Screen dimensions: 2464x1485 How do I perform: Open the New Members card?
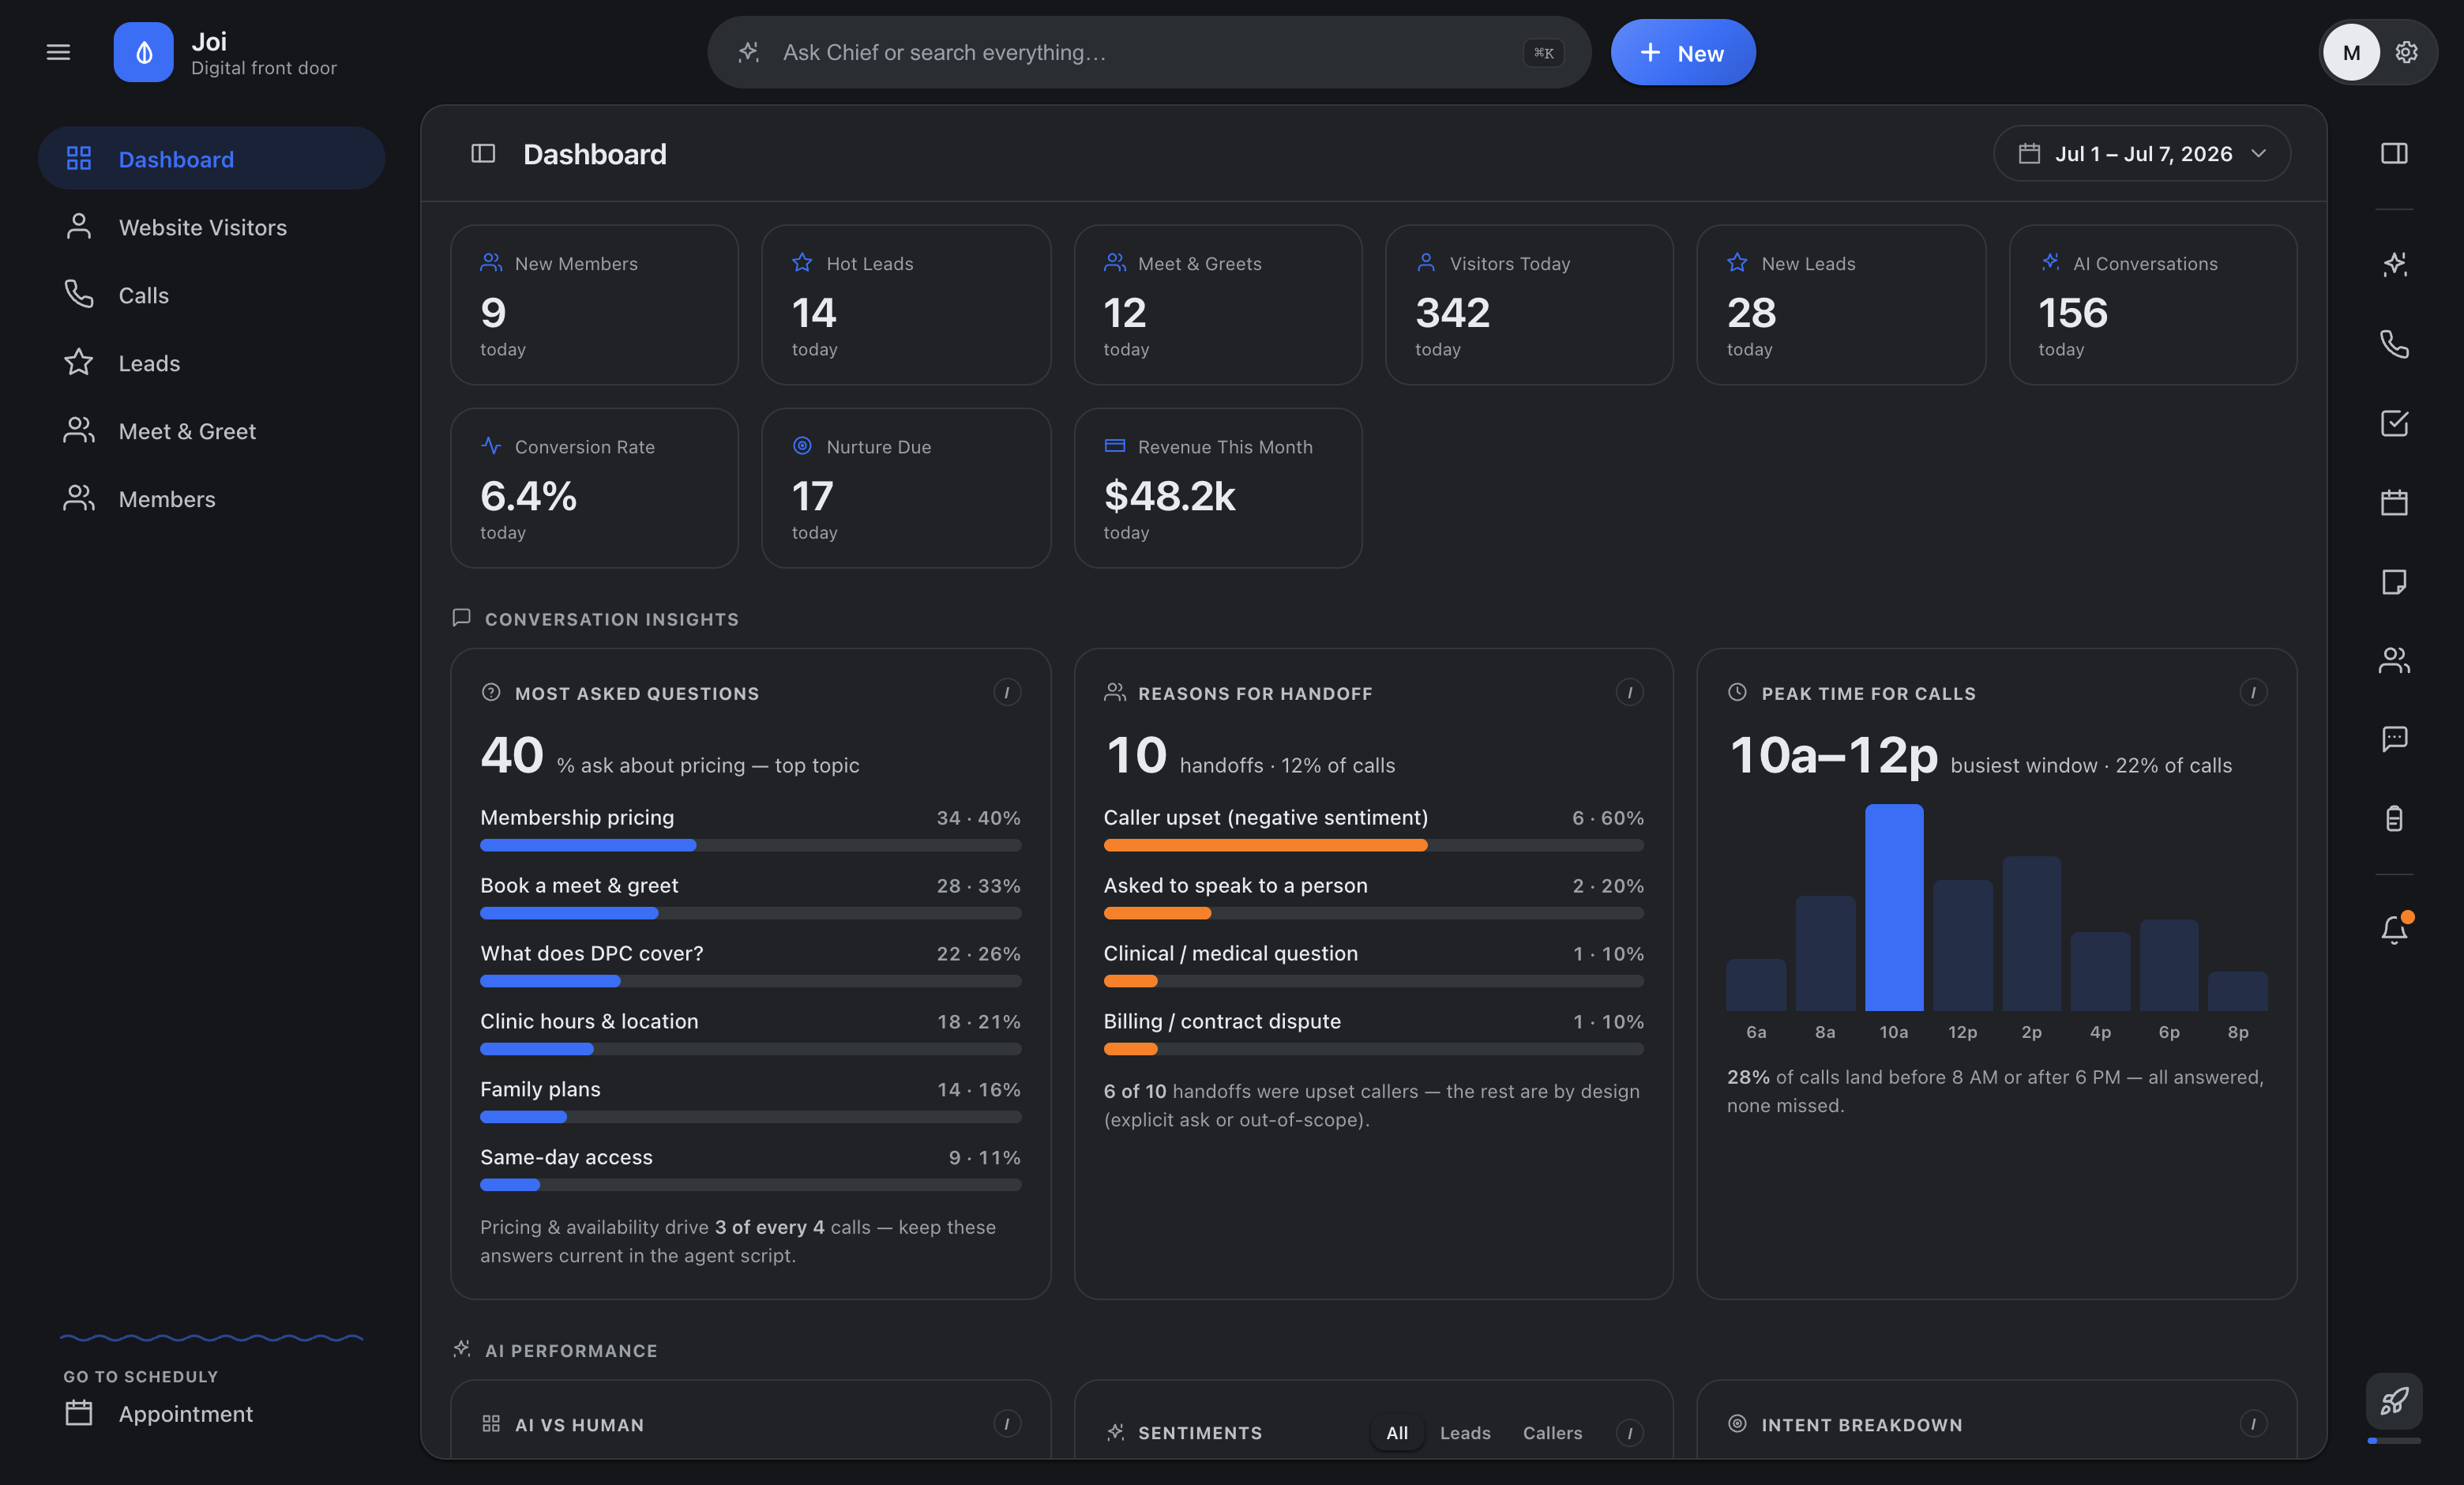click(x=595, y=305)
